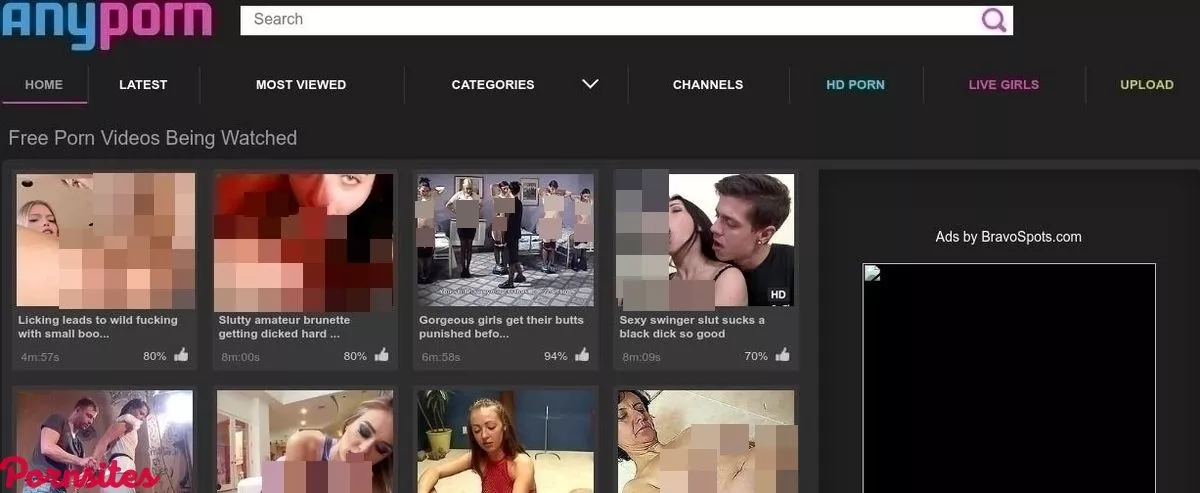
Task: Go to the Home tab
Action: (x=44, y=85)
